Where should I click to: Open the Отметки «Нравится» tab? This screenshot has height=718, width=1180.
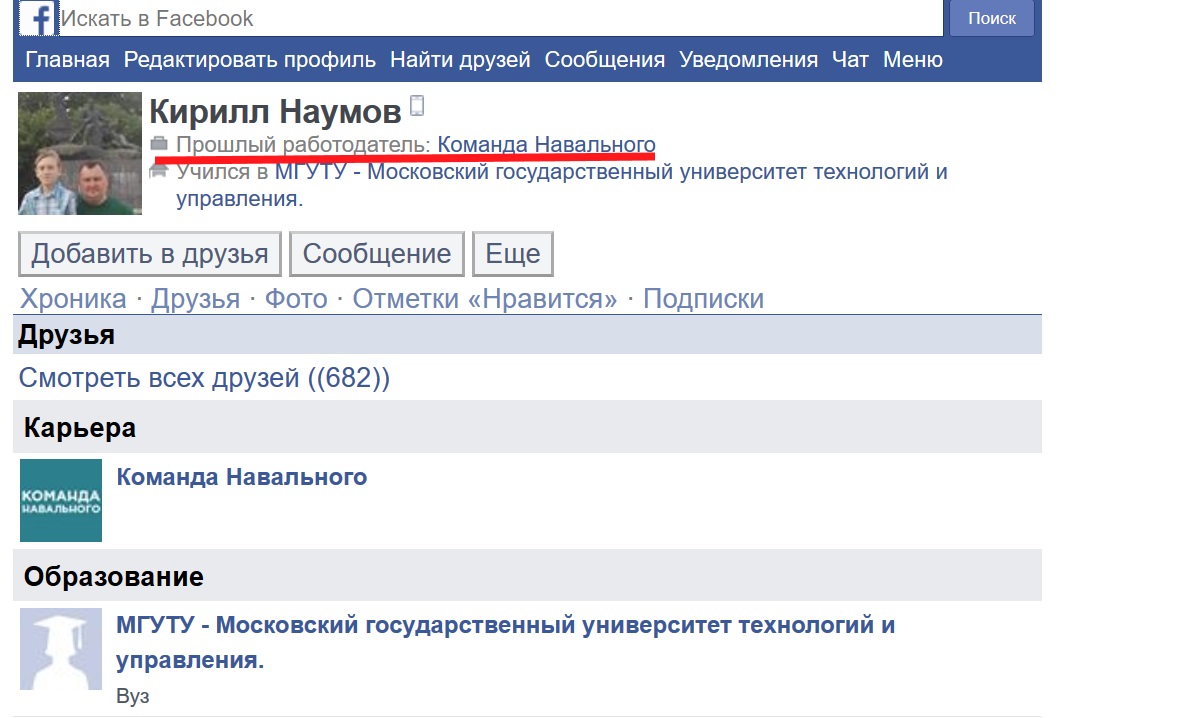tap(485, 299)
